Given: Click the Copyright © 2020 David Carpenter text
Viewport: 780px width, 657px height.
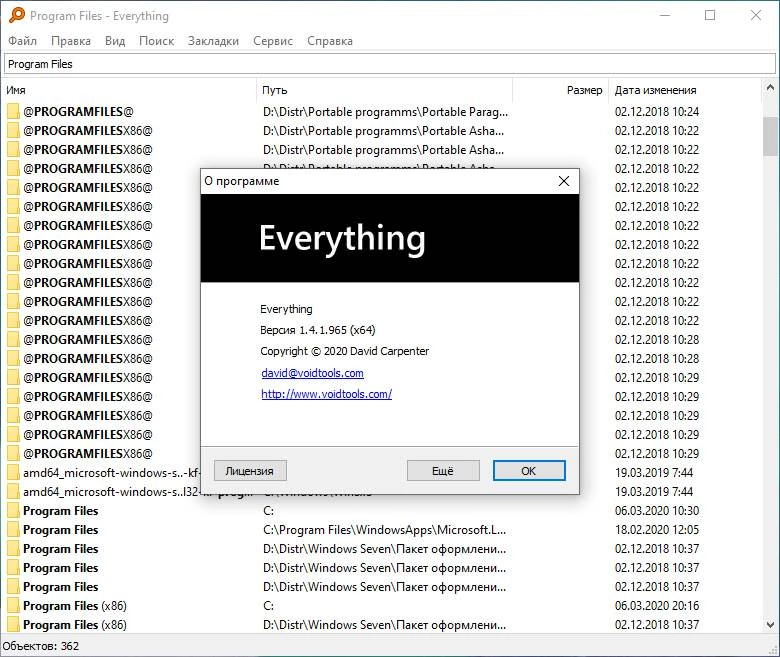Looking at the screenshot, I should [x=344, y=351].
